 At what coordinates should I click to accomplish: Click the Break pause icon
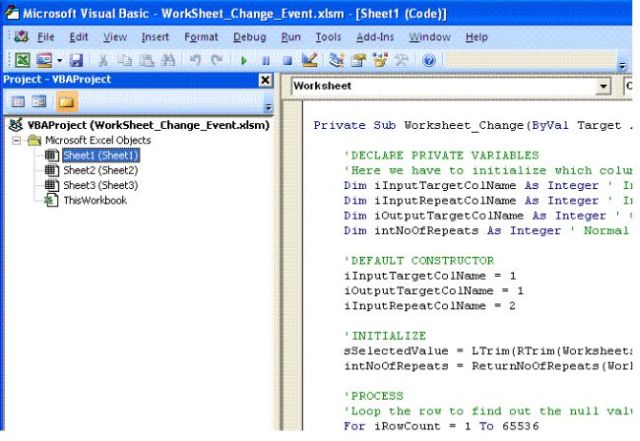[x=266, y=61]
